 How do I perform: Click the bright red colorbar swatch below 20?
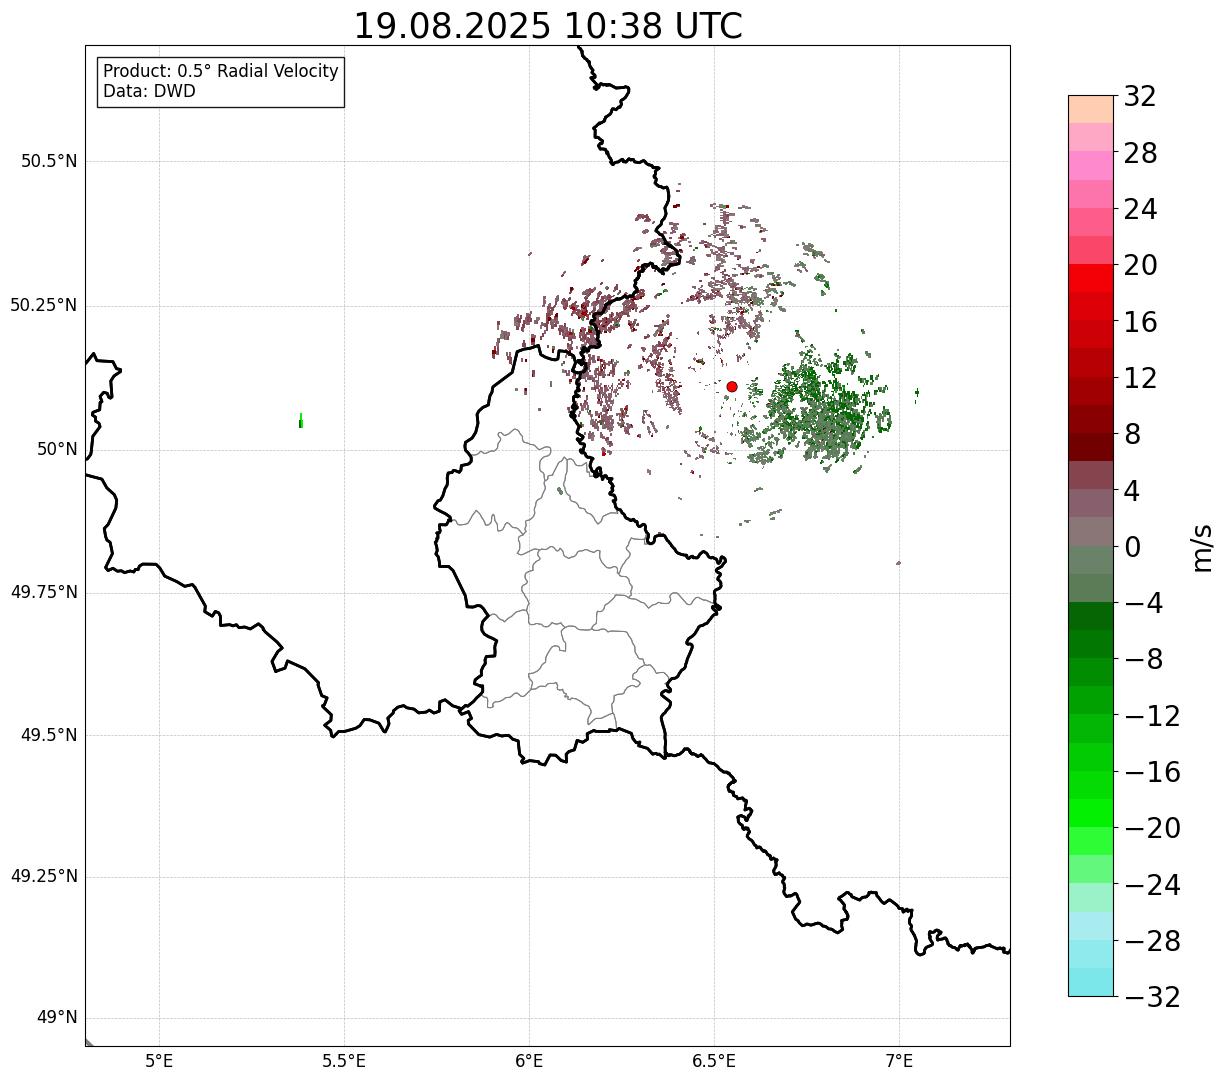[1091, 278]
